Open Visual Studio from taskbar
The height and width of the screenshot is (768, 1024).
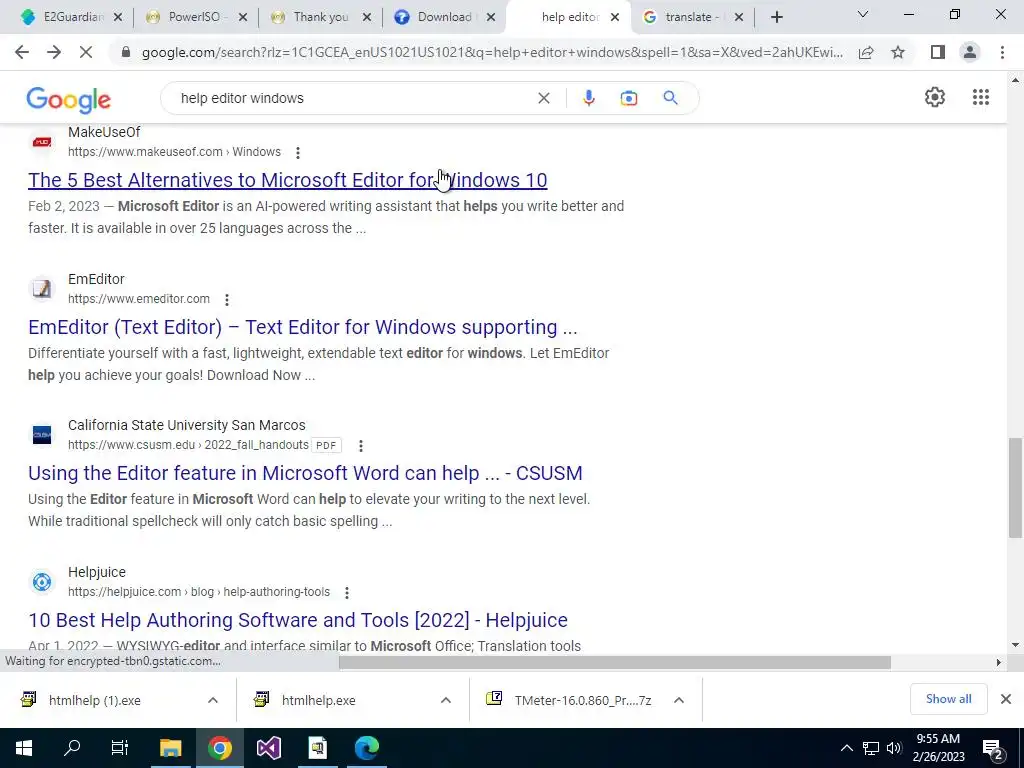pos(268,748)
